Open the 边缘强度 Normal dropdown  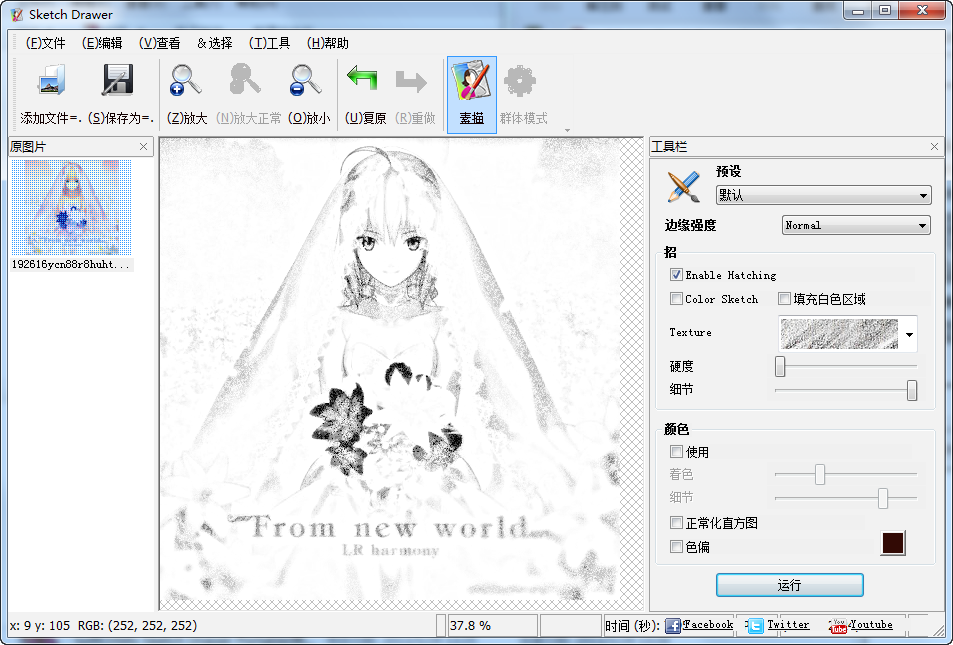(855, 225)
